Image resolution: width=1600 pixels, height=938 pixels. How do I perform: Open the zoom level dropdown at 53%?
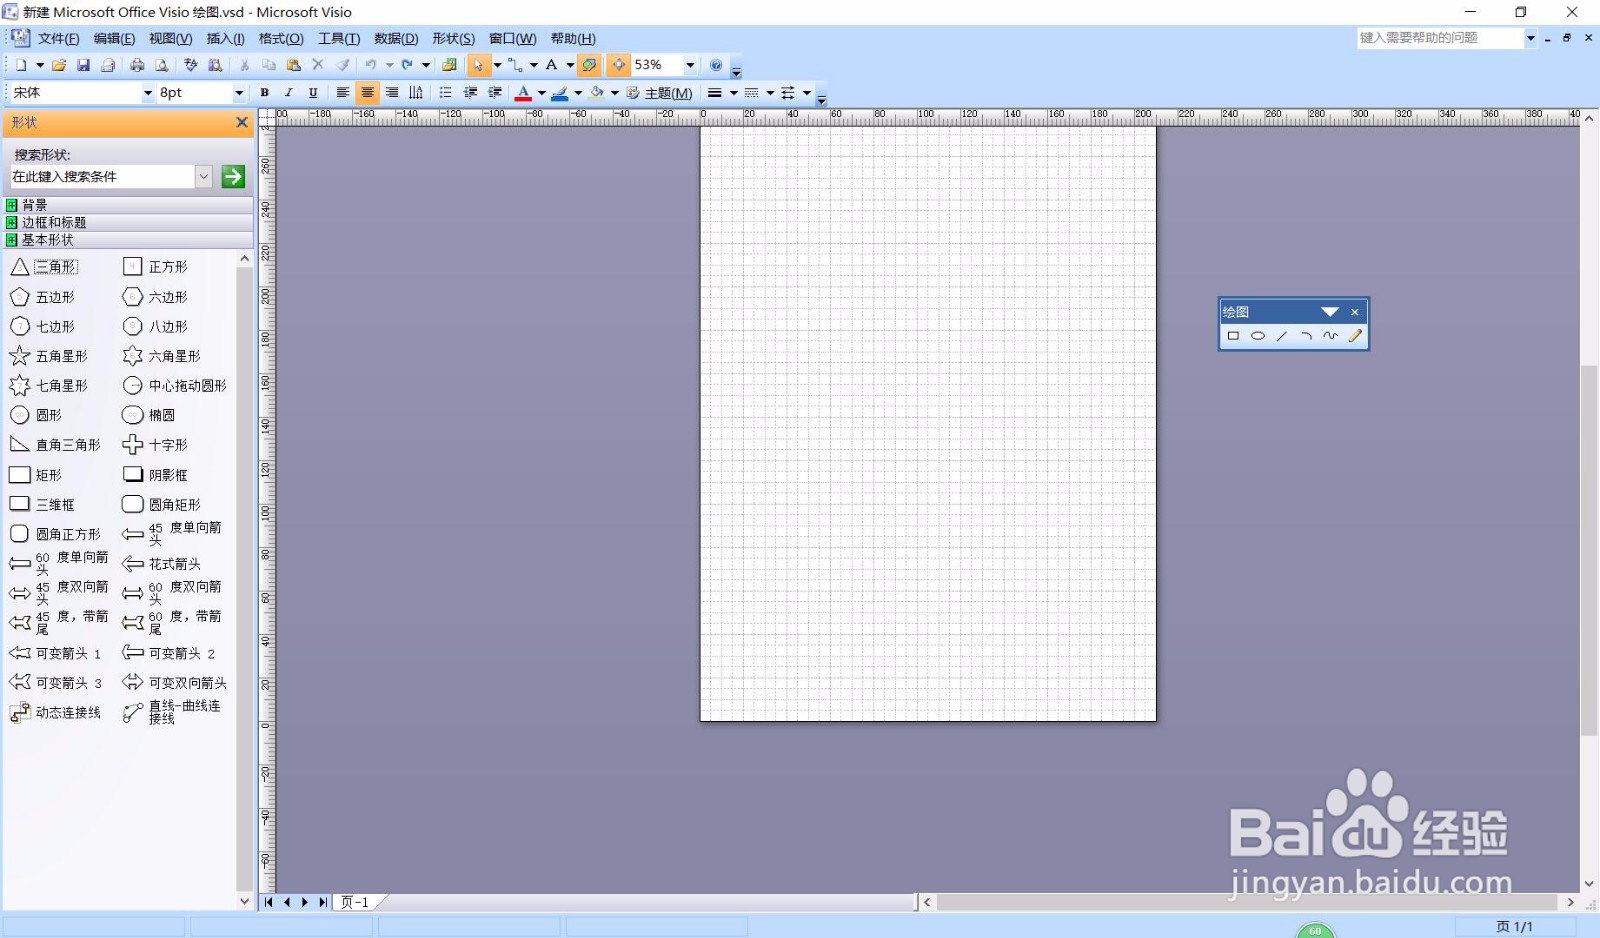[690, 65]
